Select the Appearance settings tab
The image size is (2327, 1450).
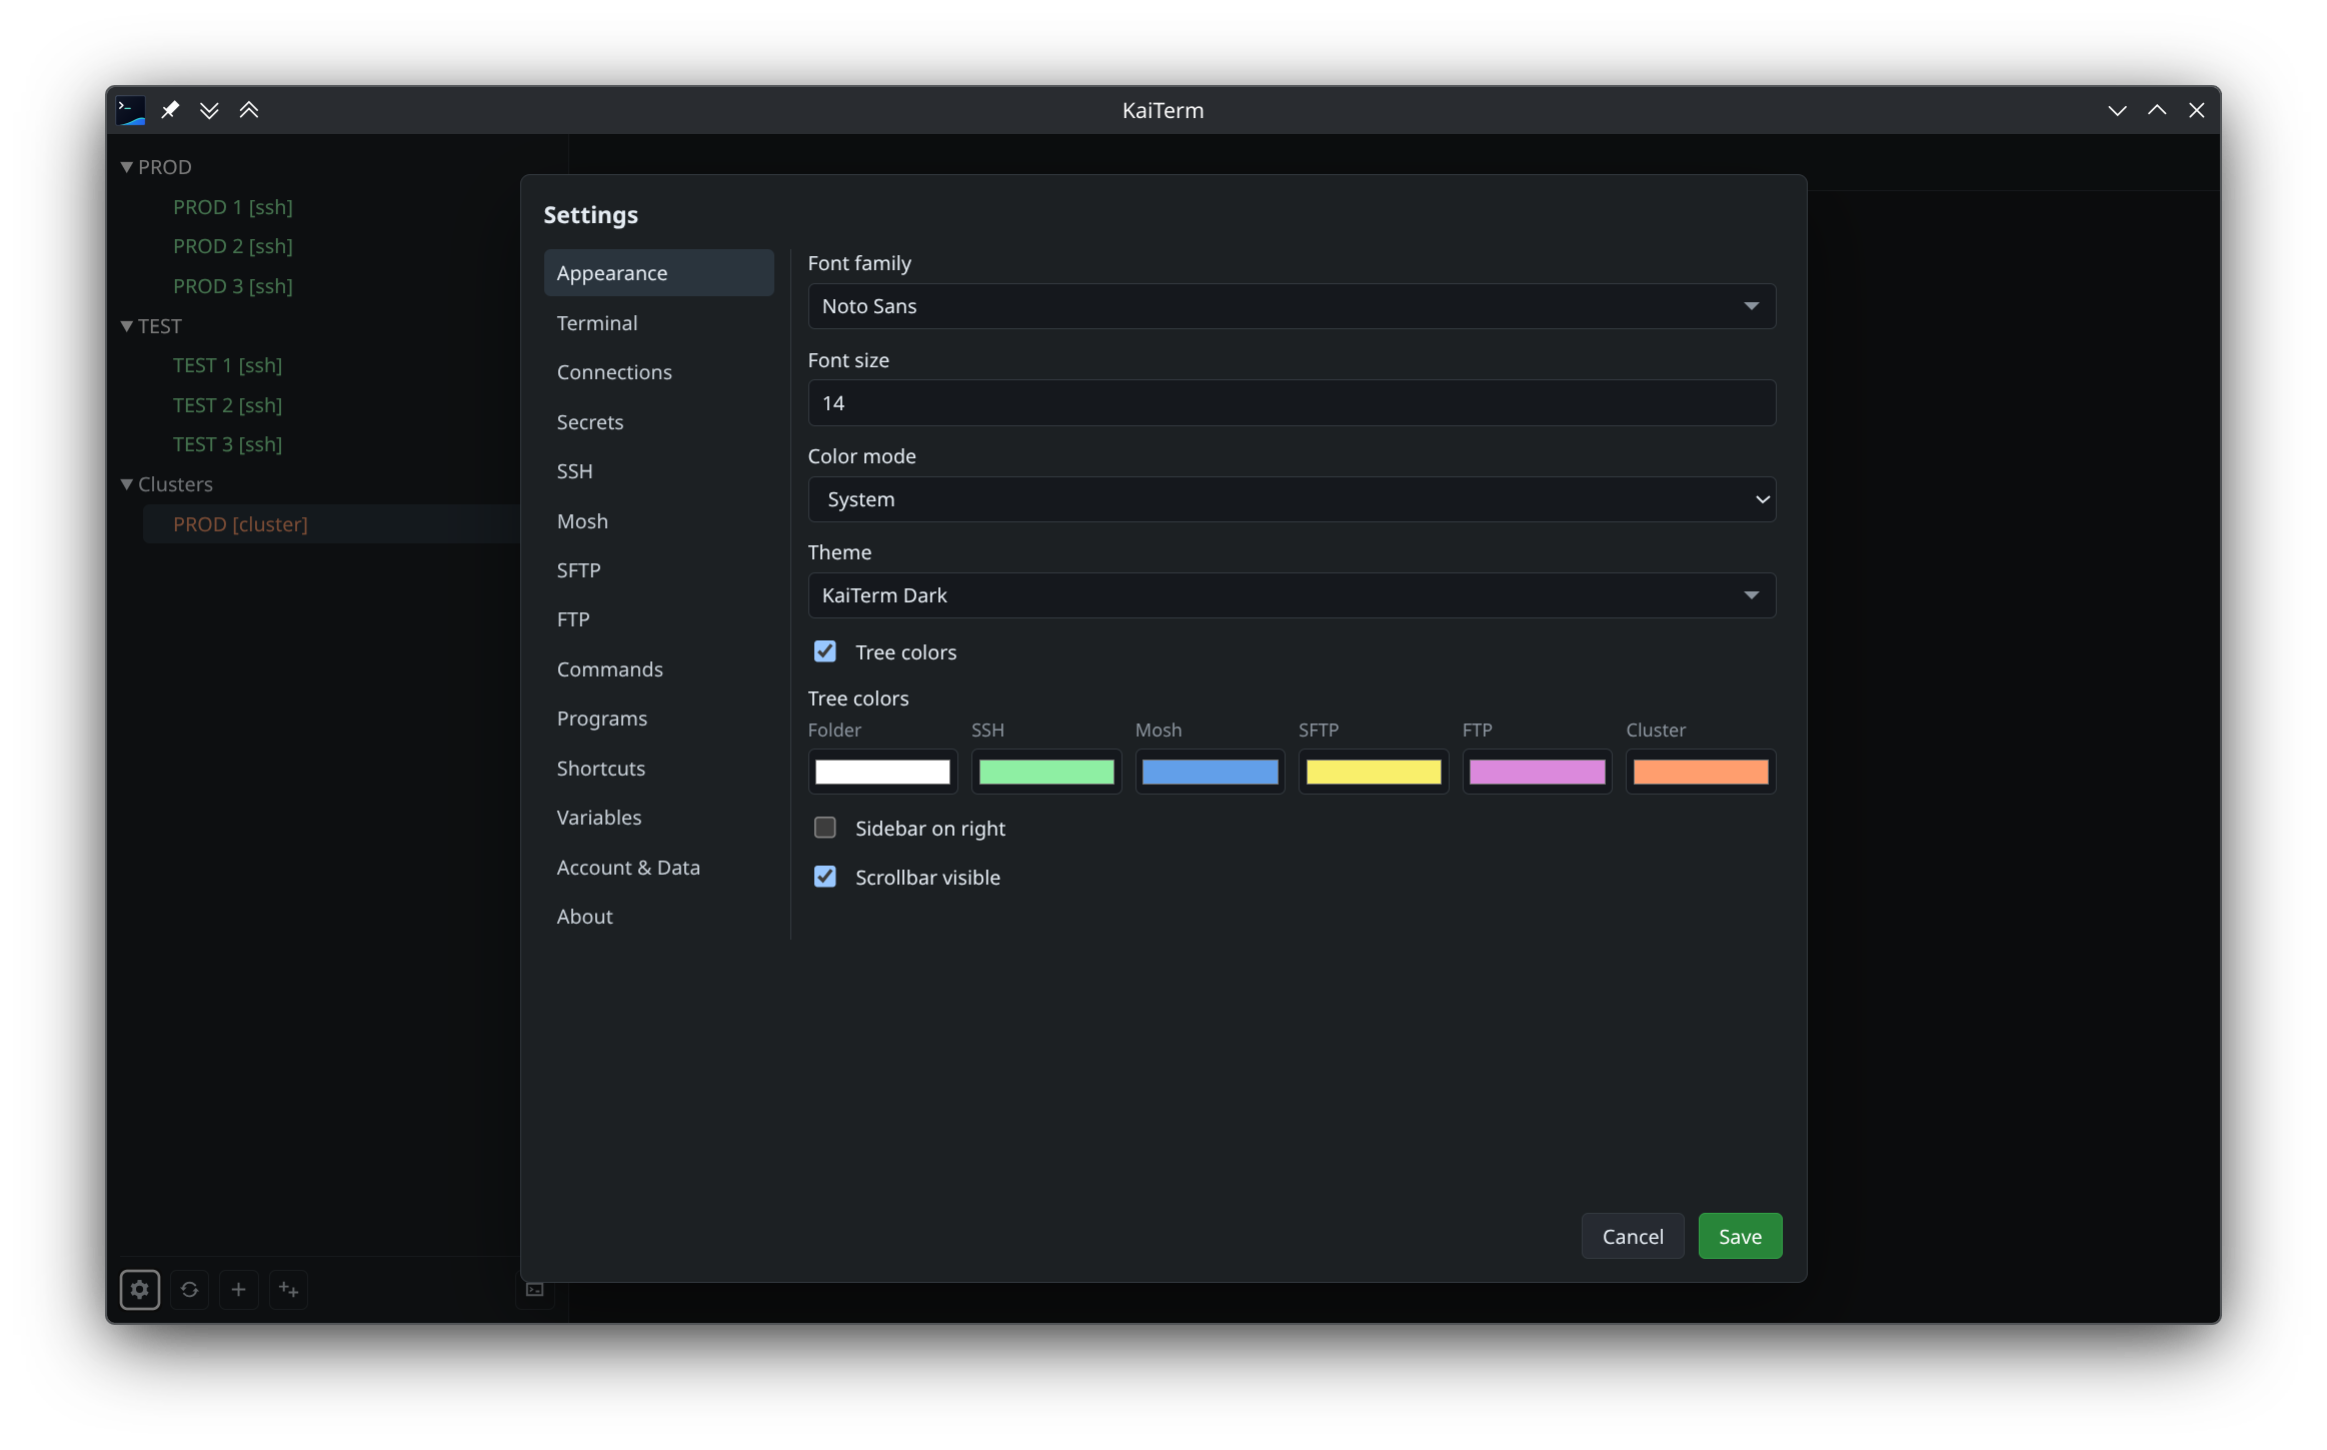pos(658,273)
